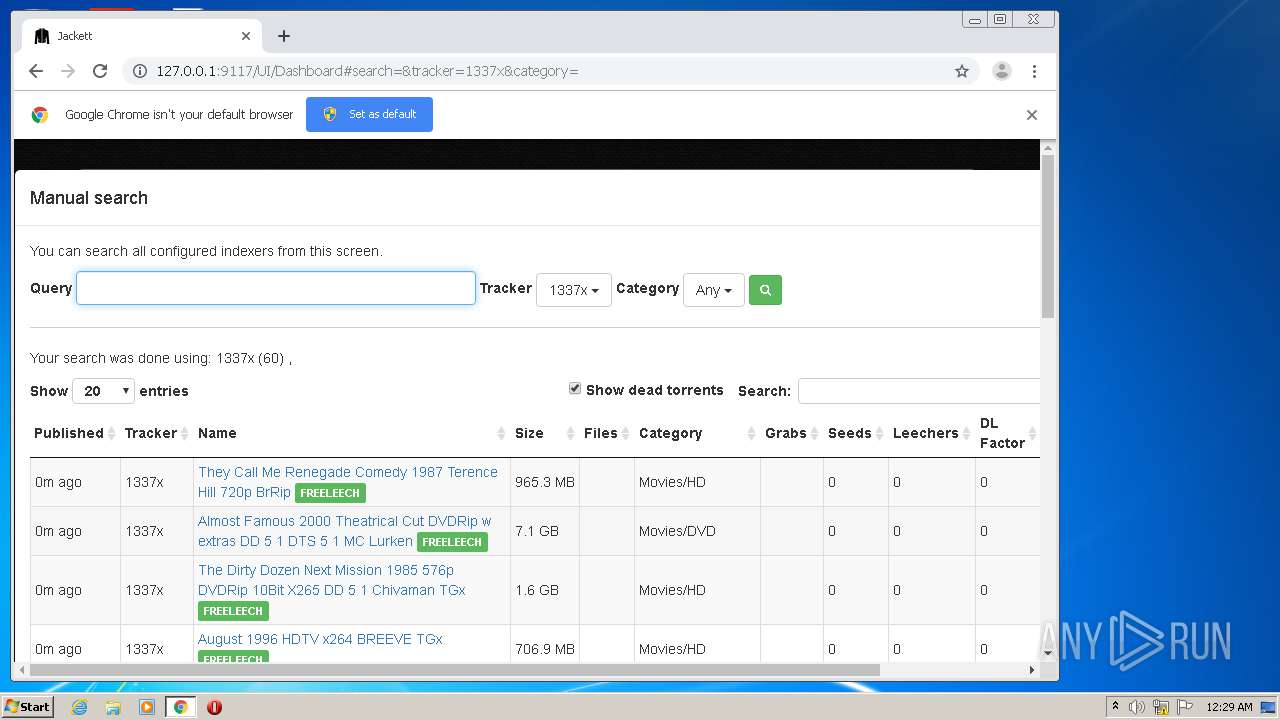The width and height of the screenshot is (1280, 720).
Task: Click the taskbar clock showing 12:29 AM
Action: click(1229, 707)
